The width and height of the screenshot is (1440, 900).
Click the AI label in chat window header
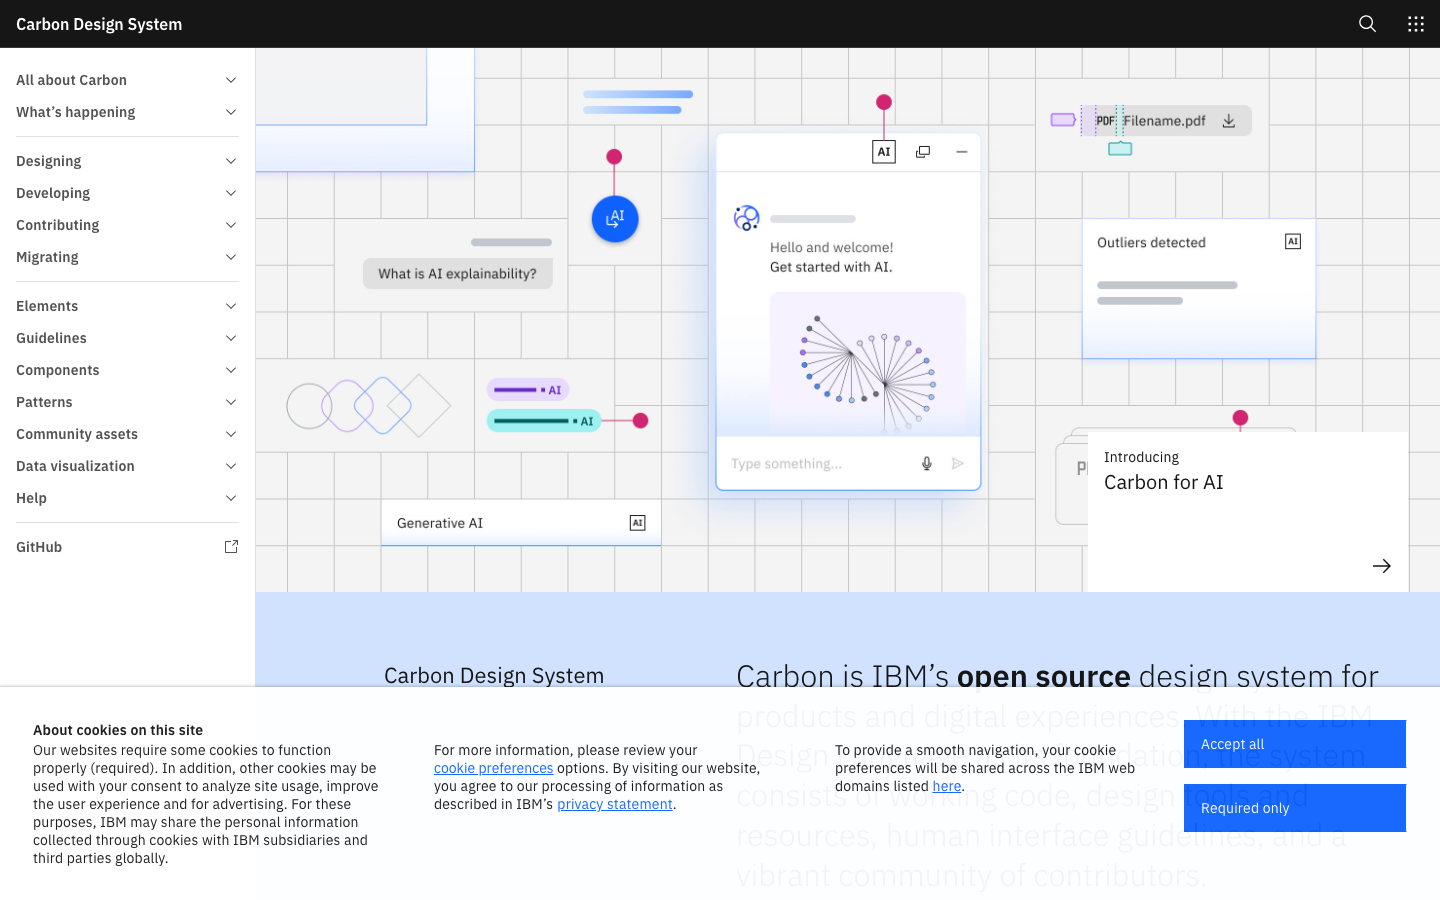pyautogui.click(x=884, y=152)
